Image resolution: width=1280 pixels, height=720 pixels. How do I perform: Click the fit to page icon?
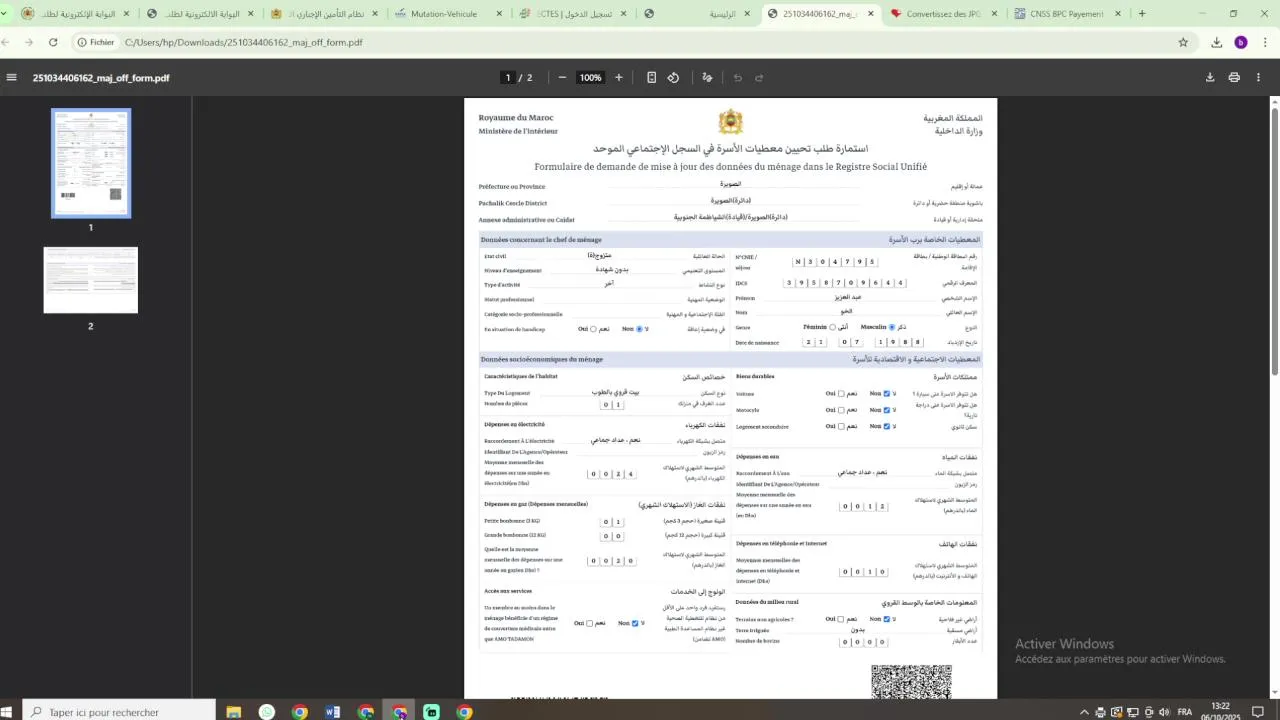tap(651, 78)
